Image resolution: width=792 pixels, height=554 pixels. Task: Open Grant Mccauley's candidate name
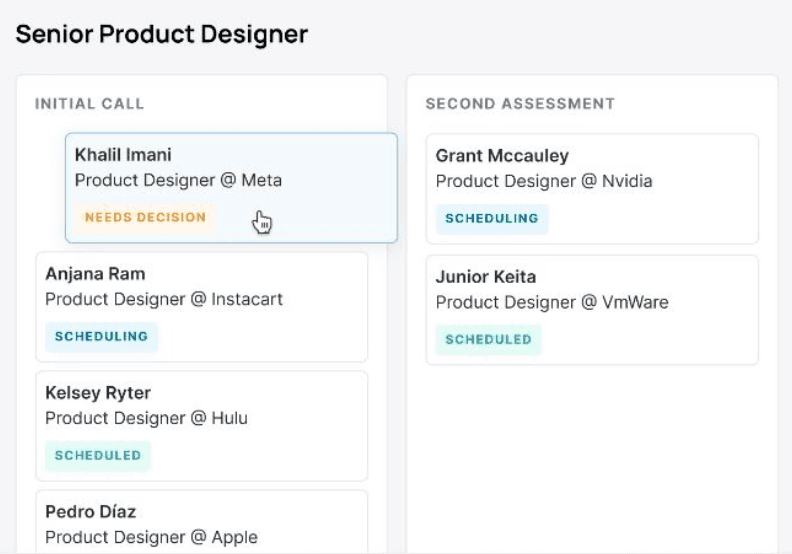point(502,156)
